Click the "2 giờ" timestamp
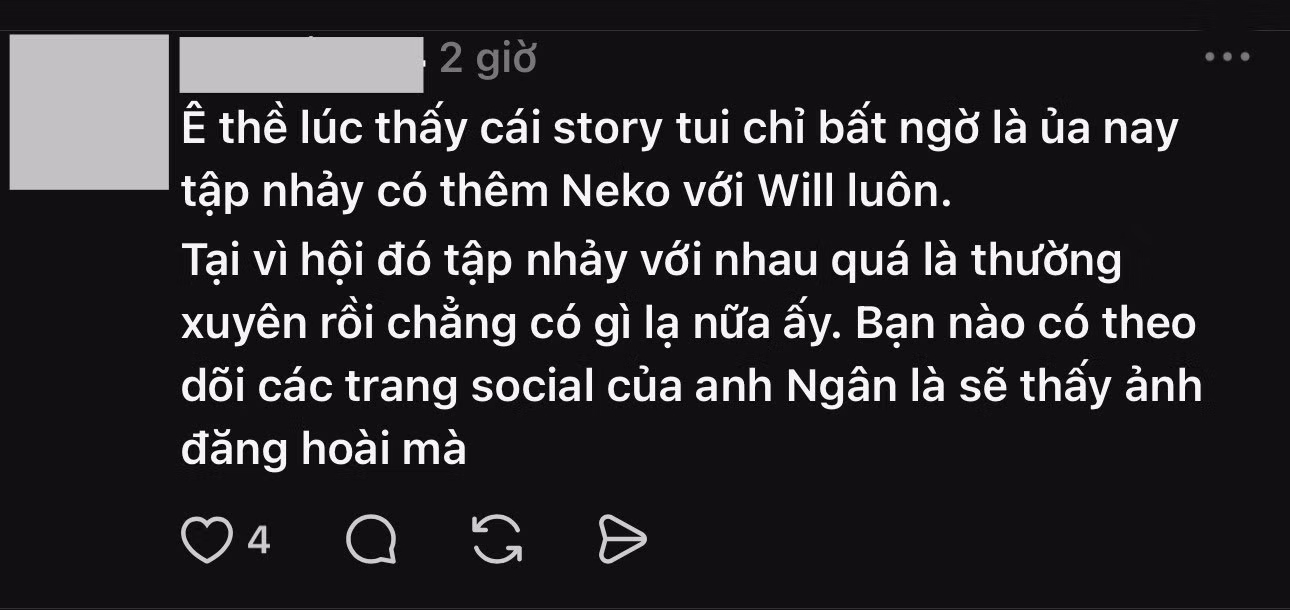The width and height of the screenshot is (1290, 610). point(488,60)
